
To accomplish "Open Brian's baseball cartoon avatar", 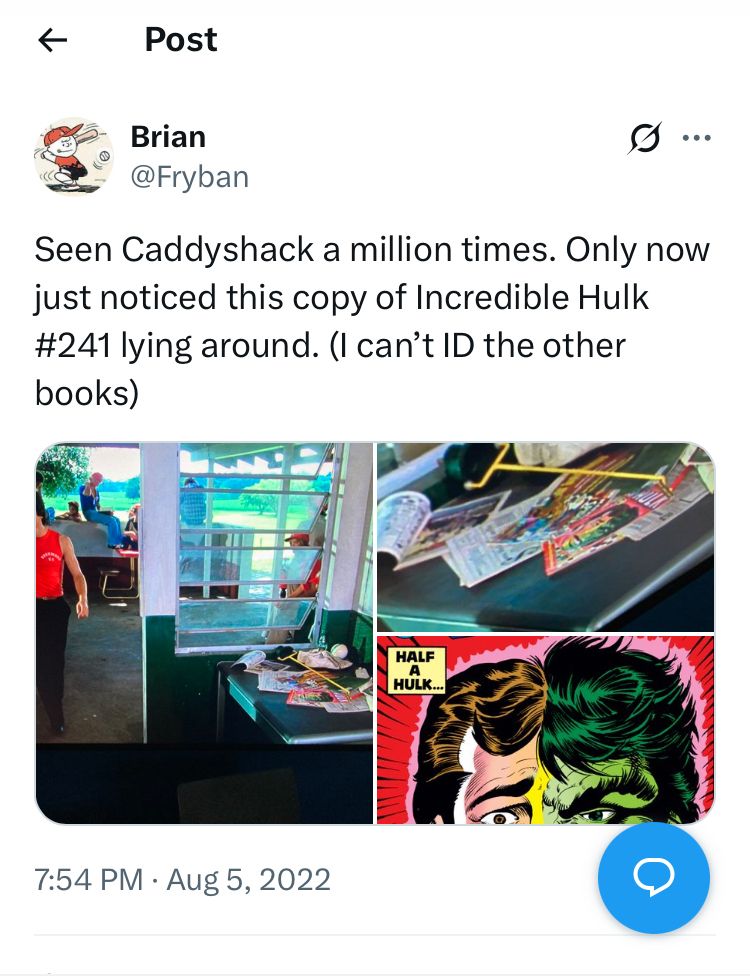I will (x=73, y=156).
